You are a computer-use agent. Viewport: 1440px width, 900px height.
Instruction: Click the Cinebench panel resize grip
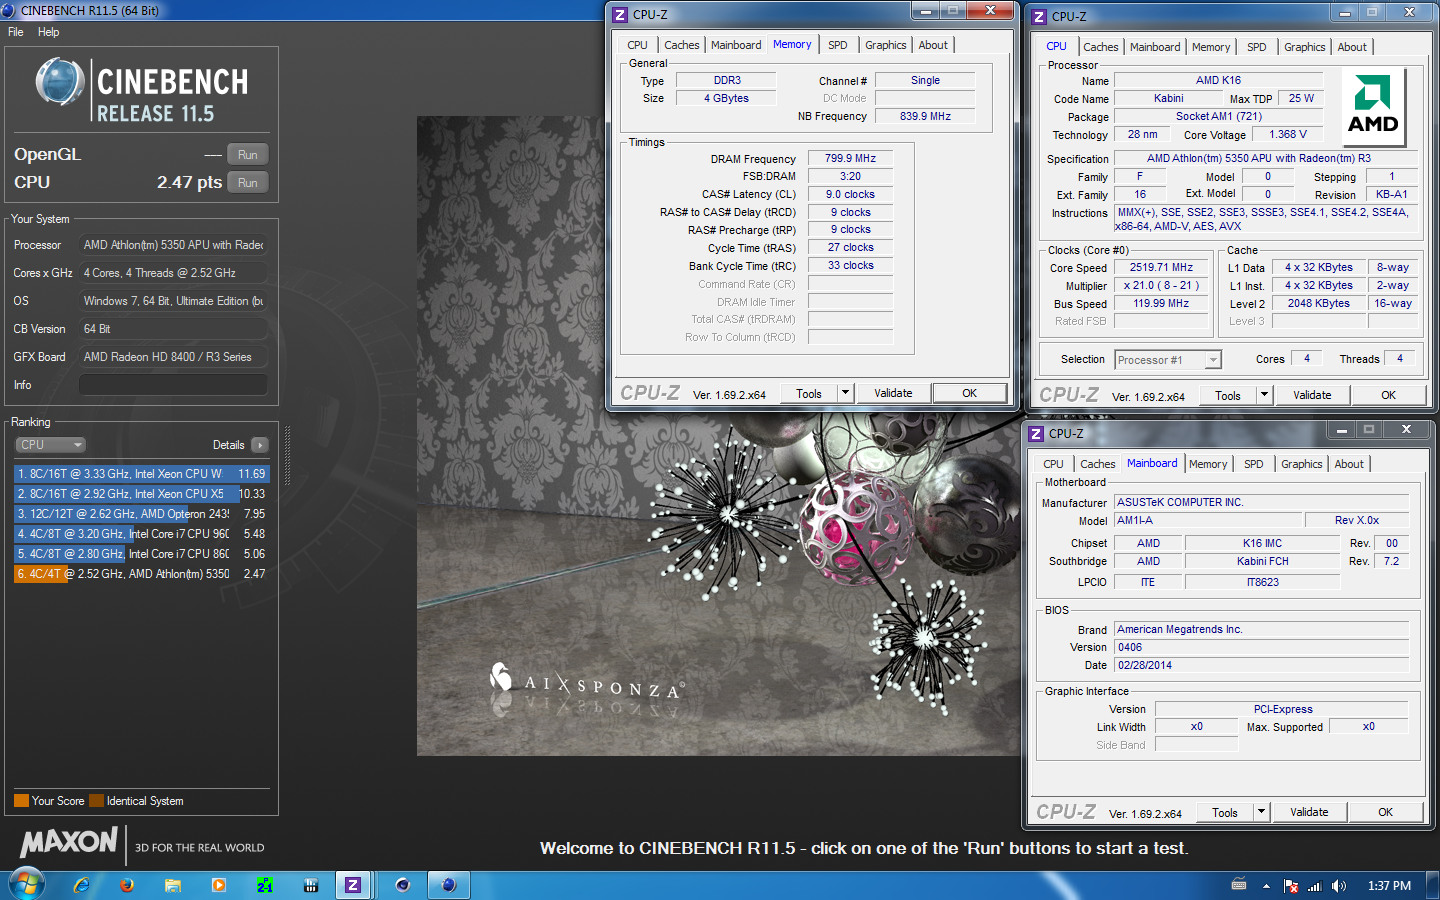click(287, 456)
